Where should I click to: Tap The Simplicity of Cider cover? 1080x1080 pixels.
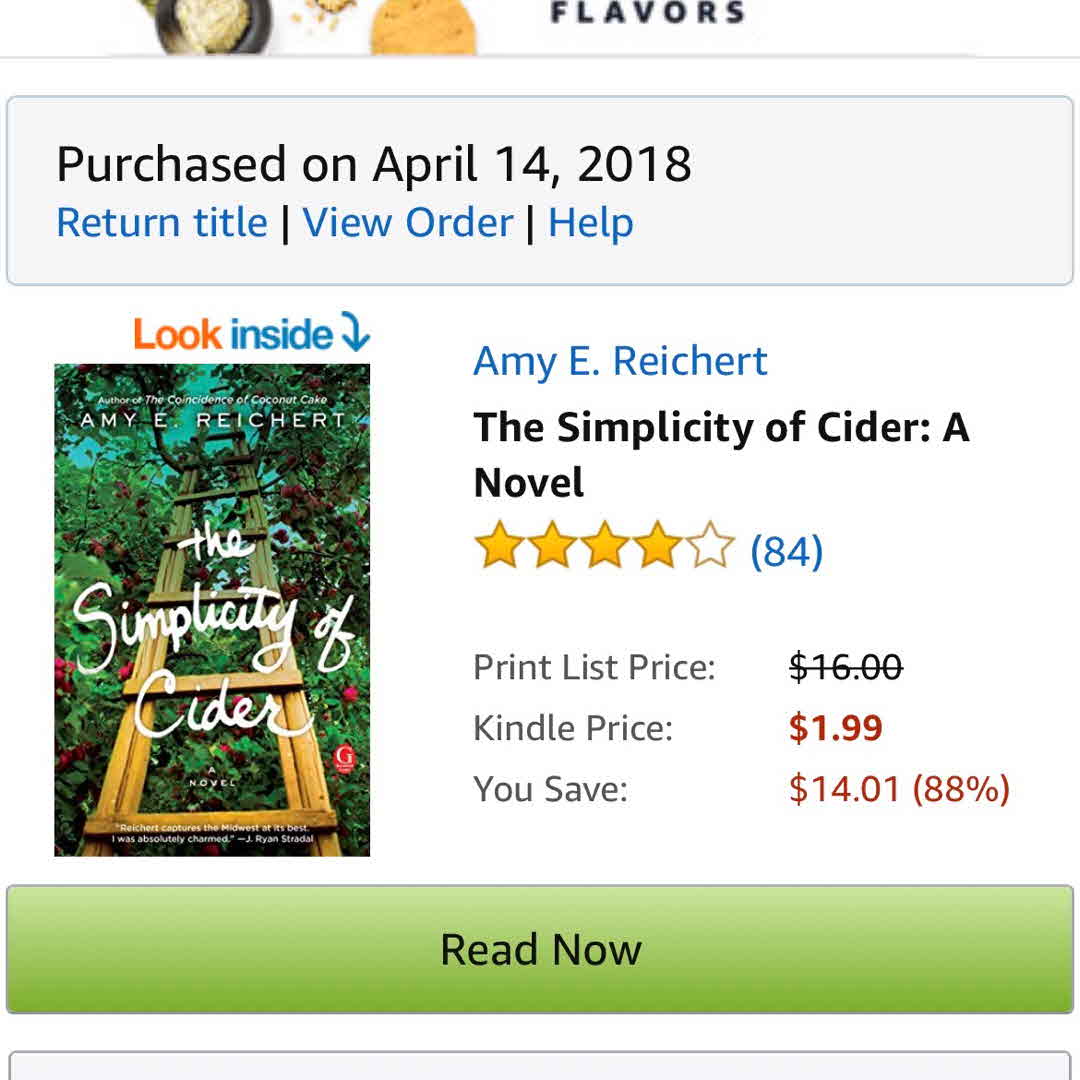pos(212,610)
